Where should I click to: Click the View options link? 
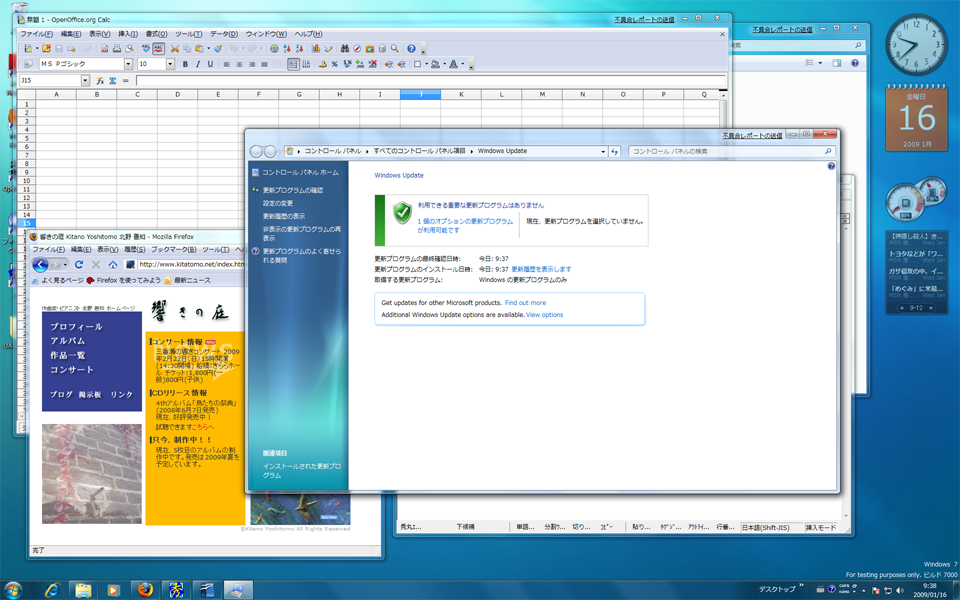coord(544,315)
